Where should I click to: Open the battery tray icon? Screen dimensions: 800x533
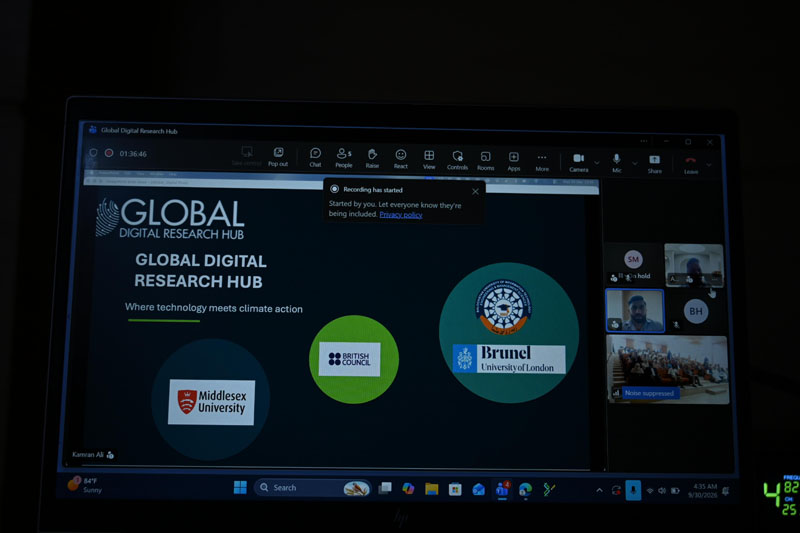(x=675, y=491)
